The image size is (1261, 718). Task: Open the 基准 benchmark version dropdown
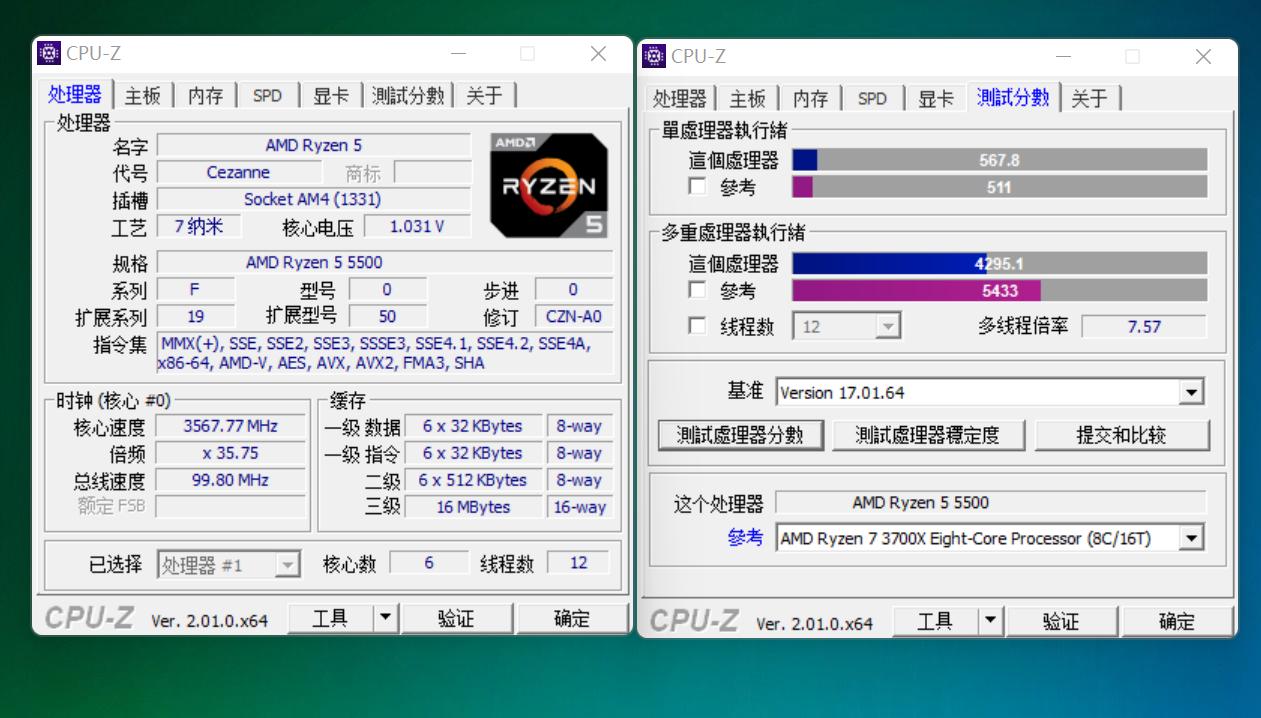(x=1191, y=391)
